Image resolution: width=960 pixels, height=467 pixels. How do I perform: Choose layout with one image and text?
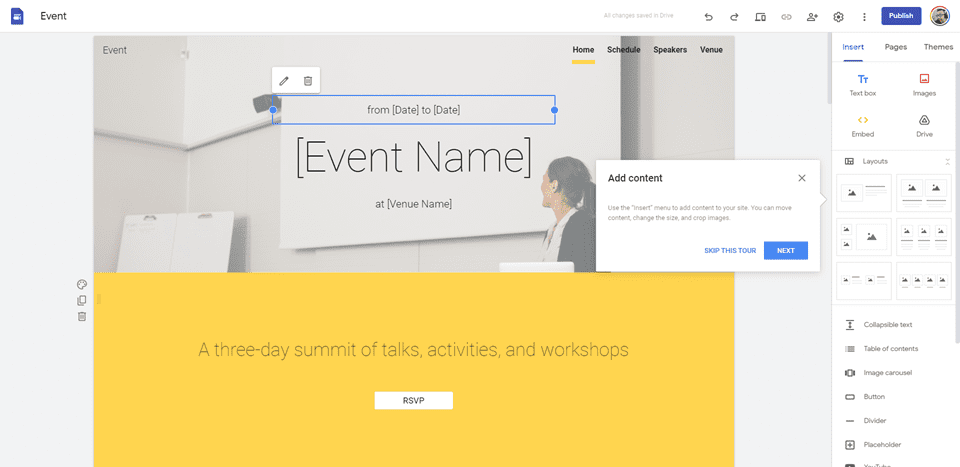pyautogui.click(x=863, y=193)
